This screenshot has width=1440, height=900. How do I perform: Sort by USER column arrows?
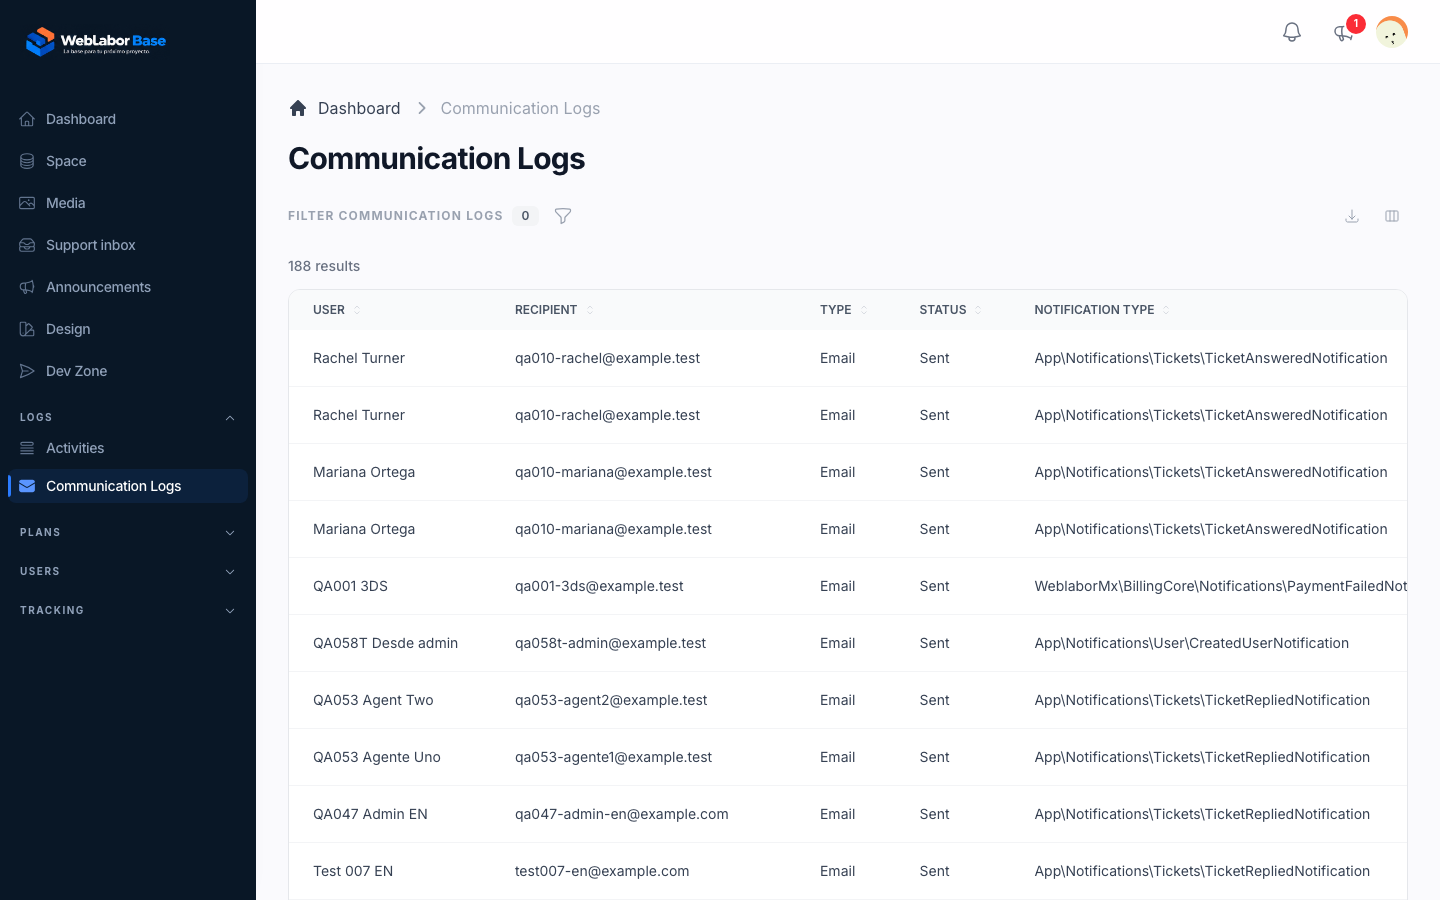(x=357, y=310)
